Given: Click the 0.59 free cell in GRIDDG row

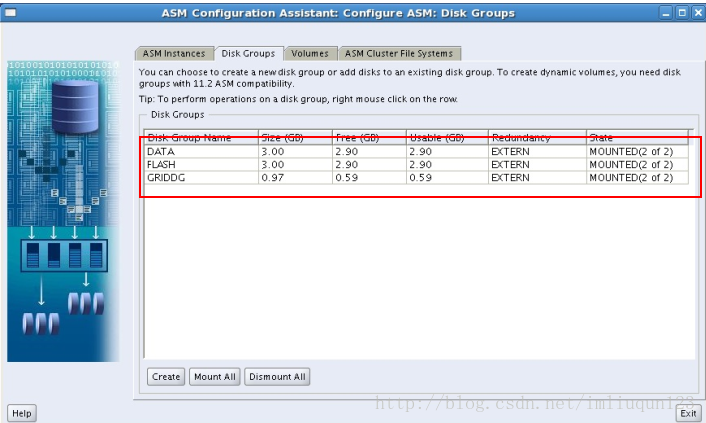Looking at the screenshot, I should (370, 177).
